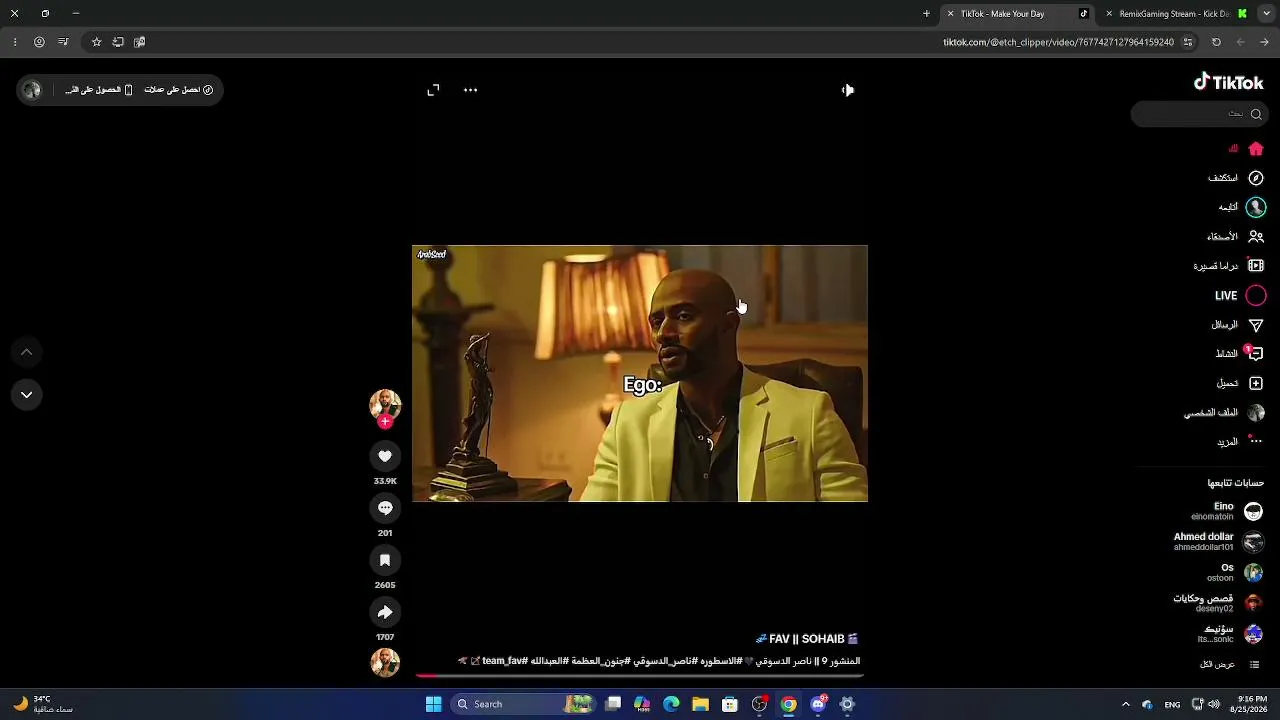Open short drama section in sidebar
Screen dimensions: 1280x720
[x=1229, y=266]
